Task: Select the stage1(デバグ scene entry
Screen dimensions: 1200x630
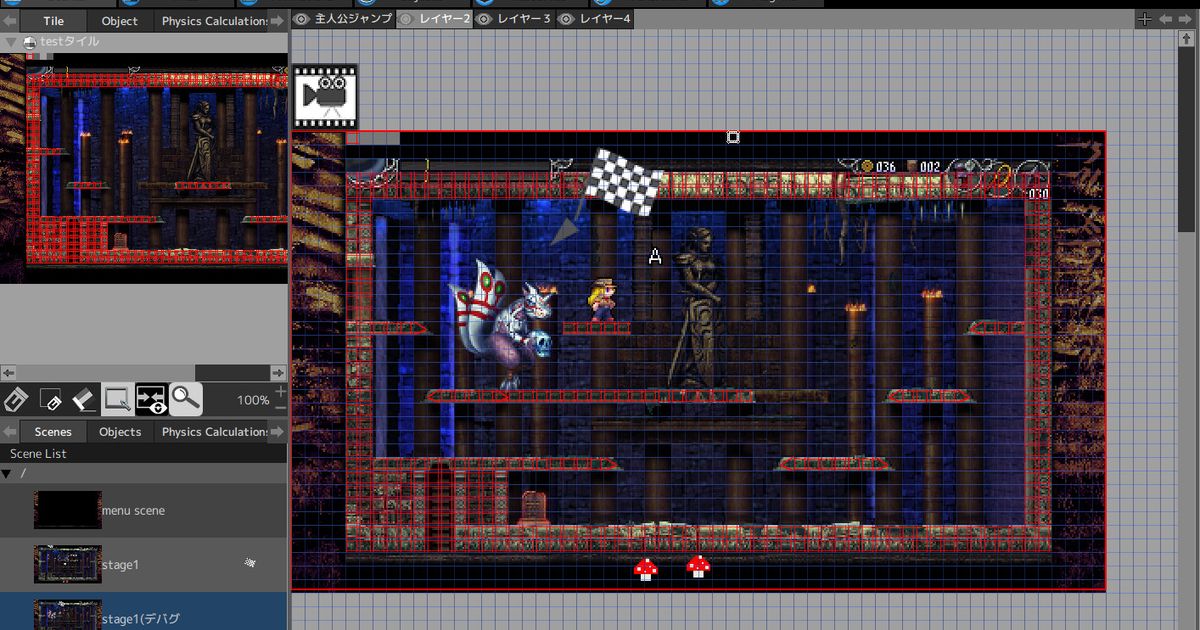Action: [x=143, y=611]
